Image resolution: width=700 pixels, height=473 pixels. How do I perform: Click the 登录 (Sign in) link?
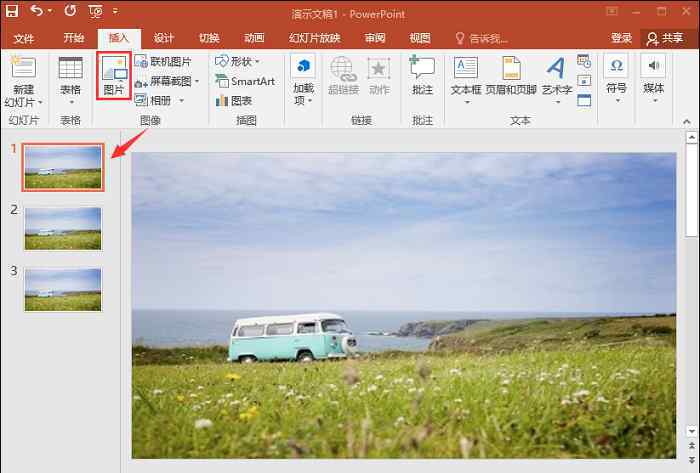621,38
